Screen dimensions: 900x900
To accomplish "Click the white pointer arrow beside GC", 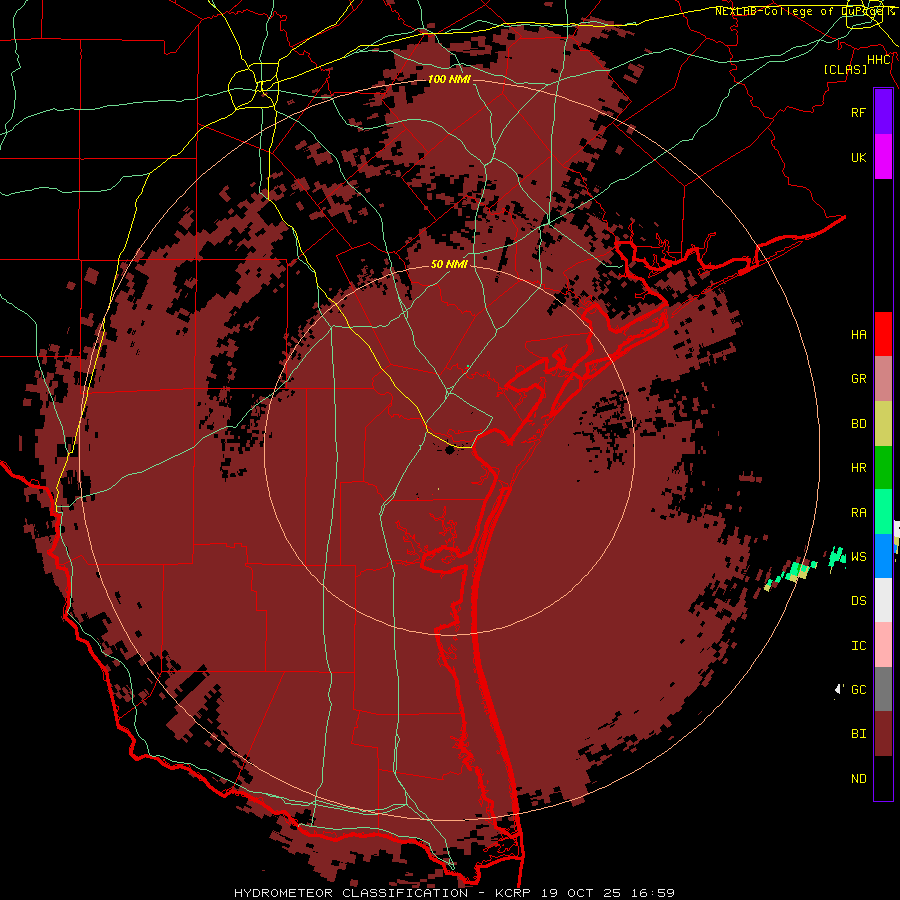I will click(839, 689).
